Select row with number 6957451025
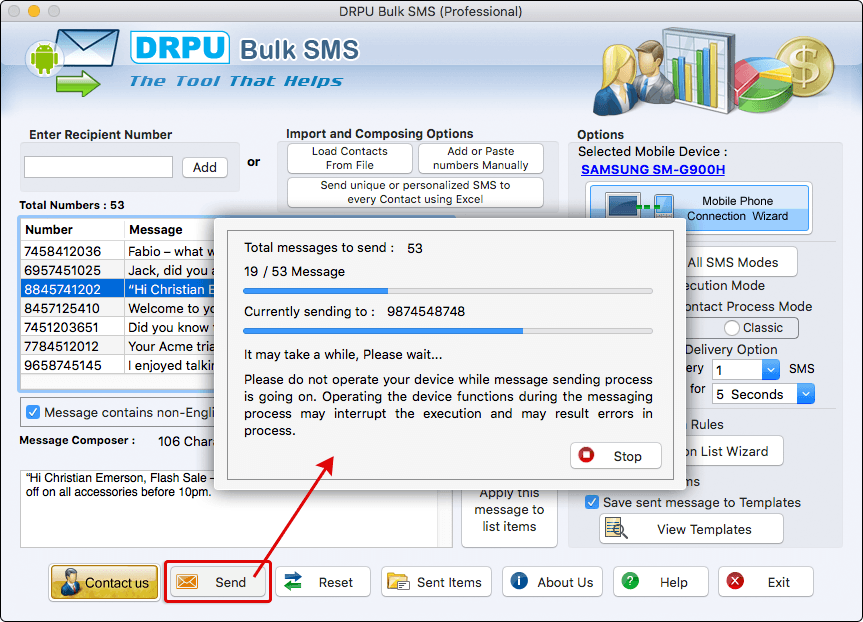Screen dimensions: 863x622 click(118, 270)
